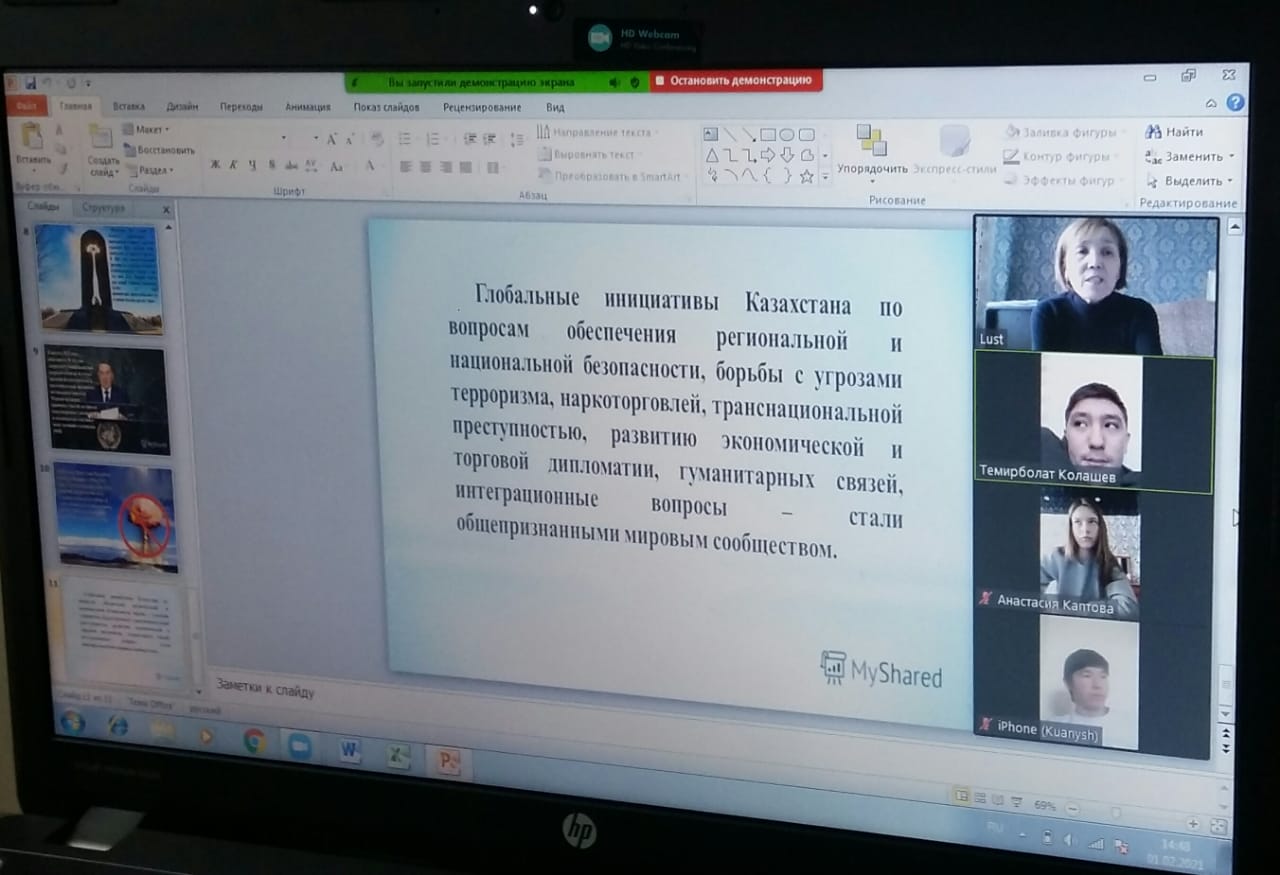The image size is (1280, 875).
Task: Click Найти to find text
Action: coord(1174,132)
